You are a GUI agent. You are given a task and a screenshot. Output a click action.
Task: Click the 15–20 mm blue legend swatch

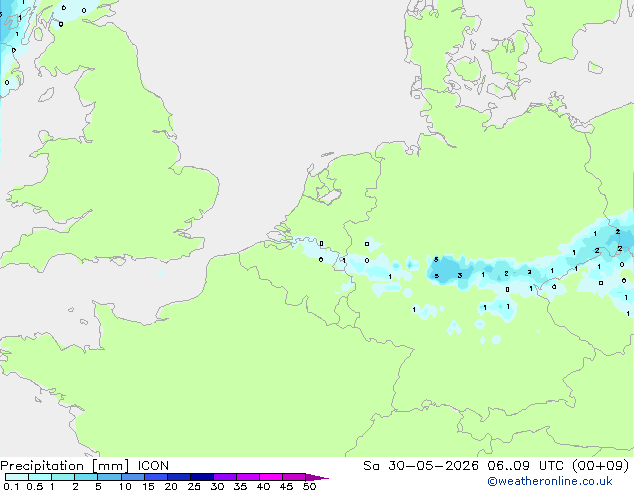pyautogui.click(x=156, y=477)
